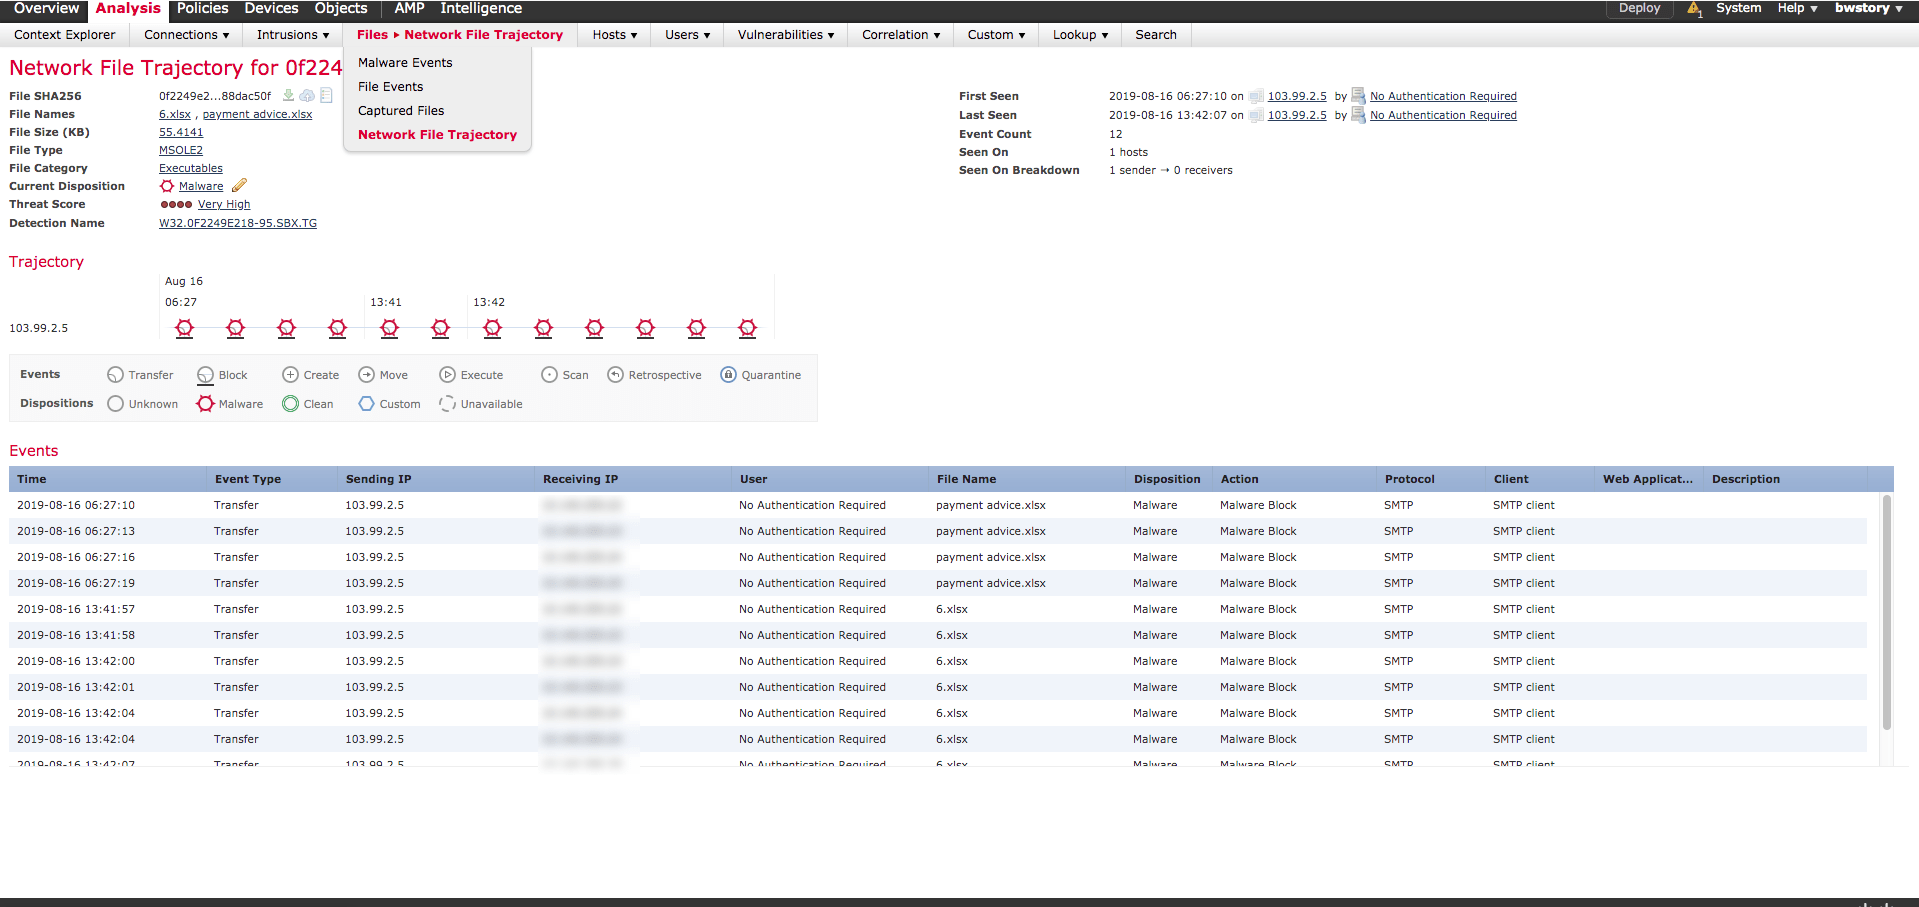1919x907 pixels.
Task: Click the cloud submit icon beside SHA256
Action: (307, 96)
